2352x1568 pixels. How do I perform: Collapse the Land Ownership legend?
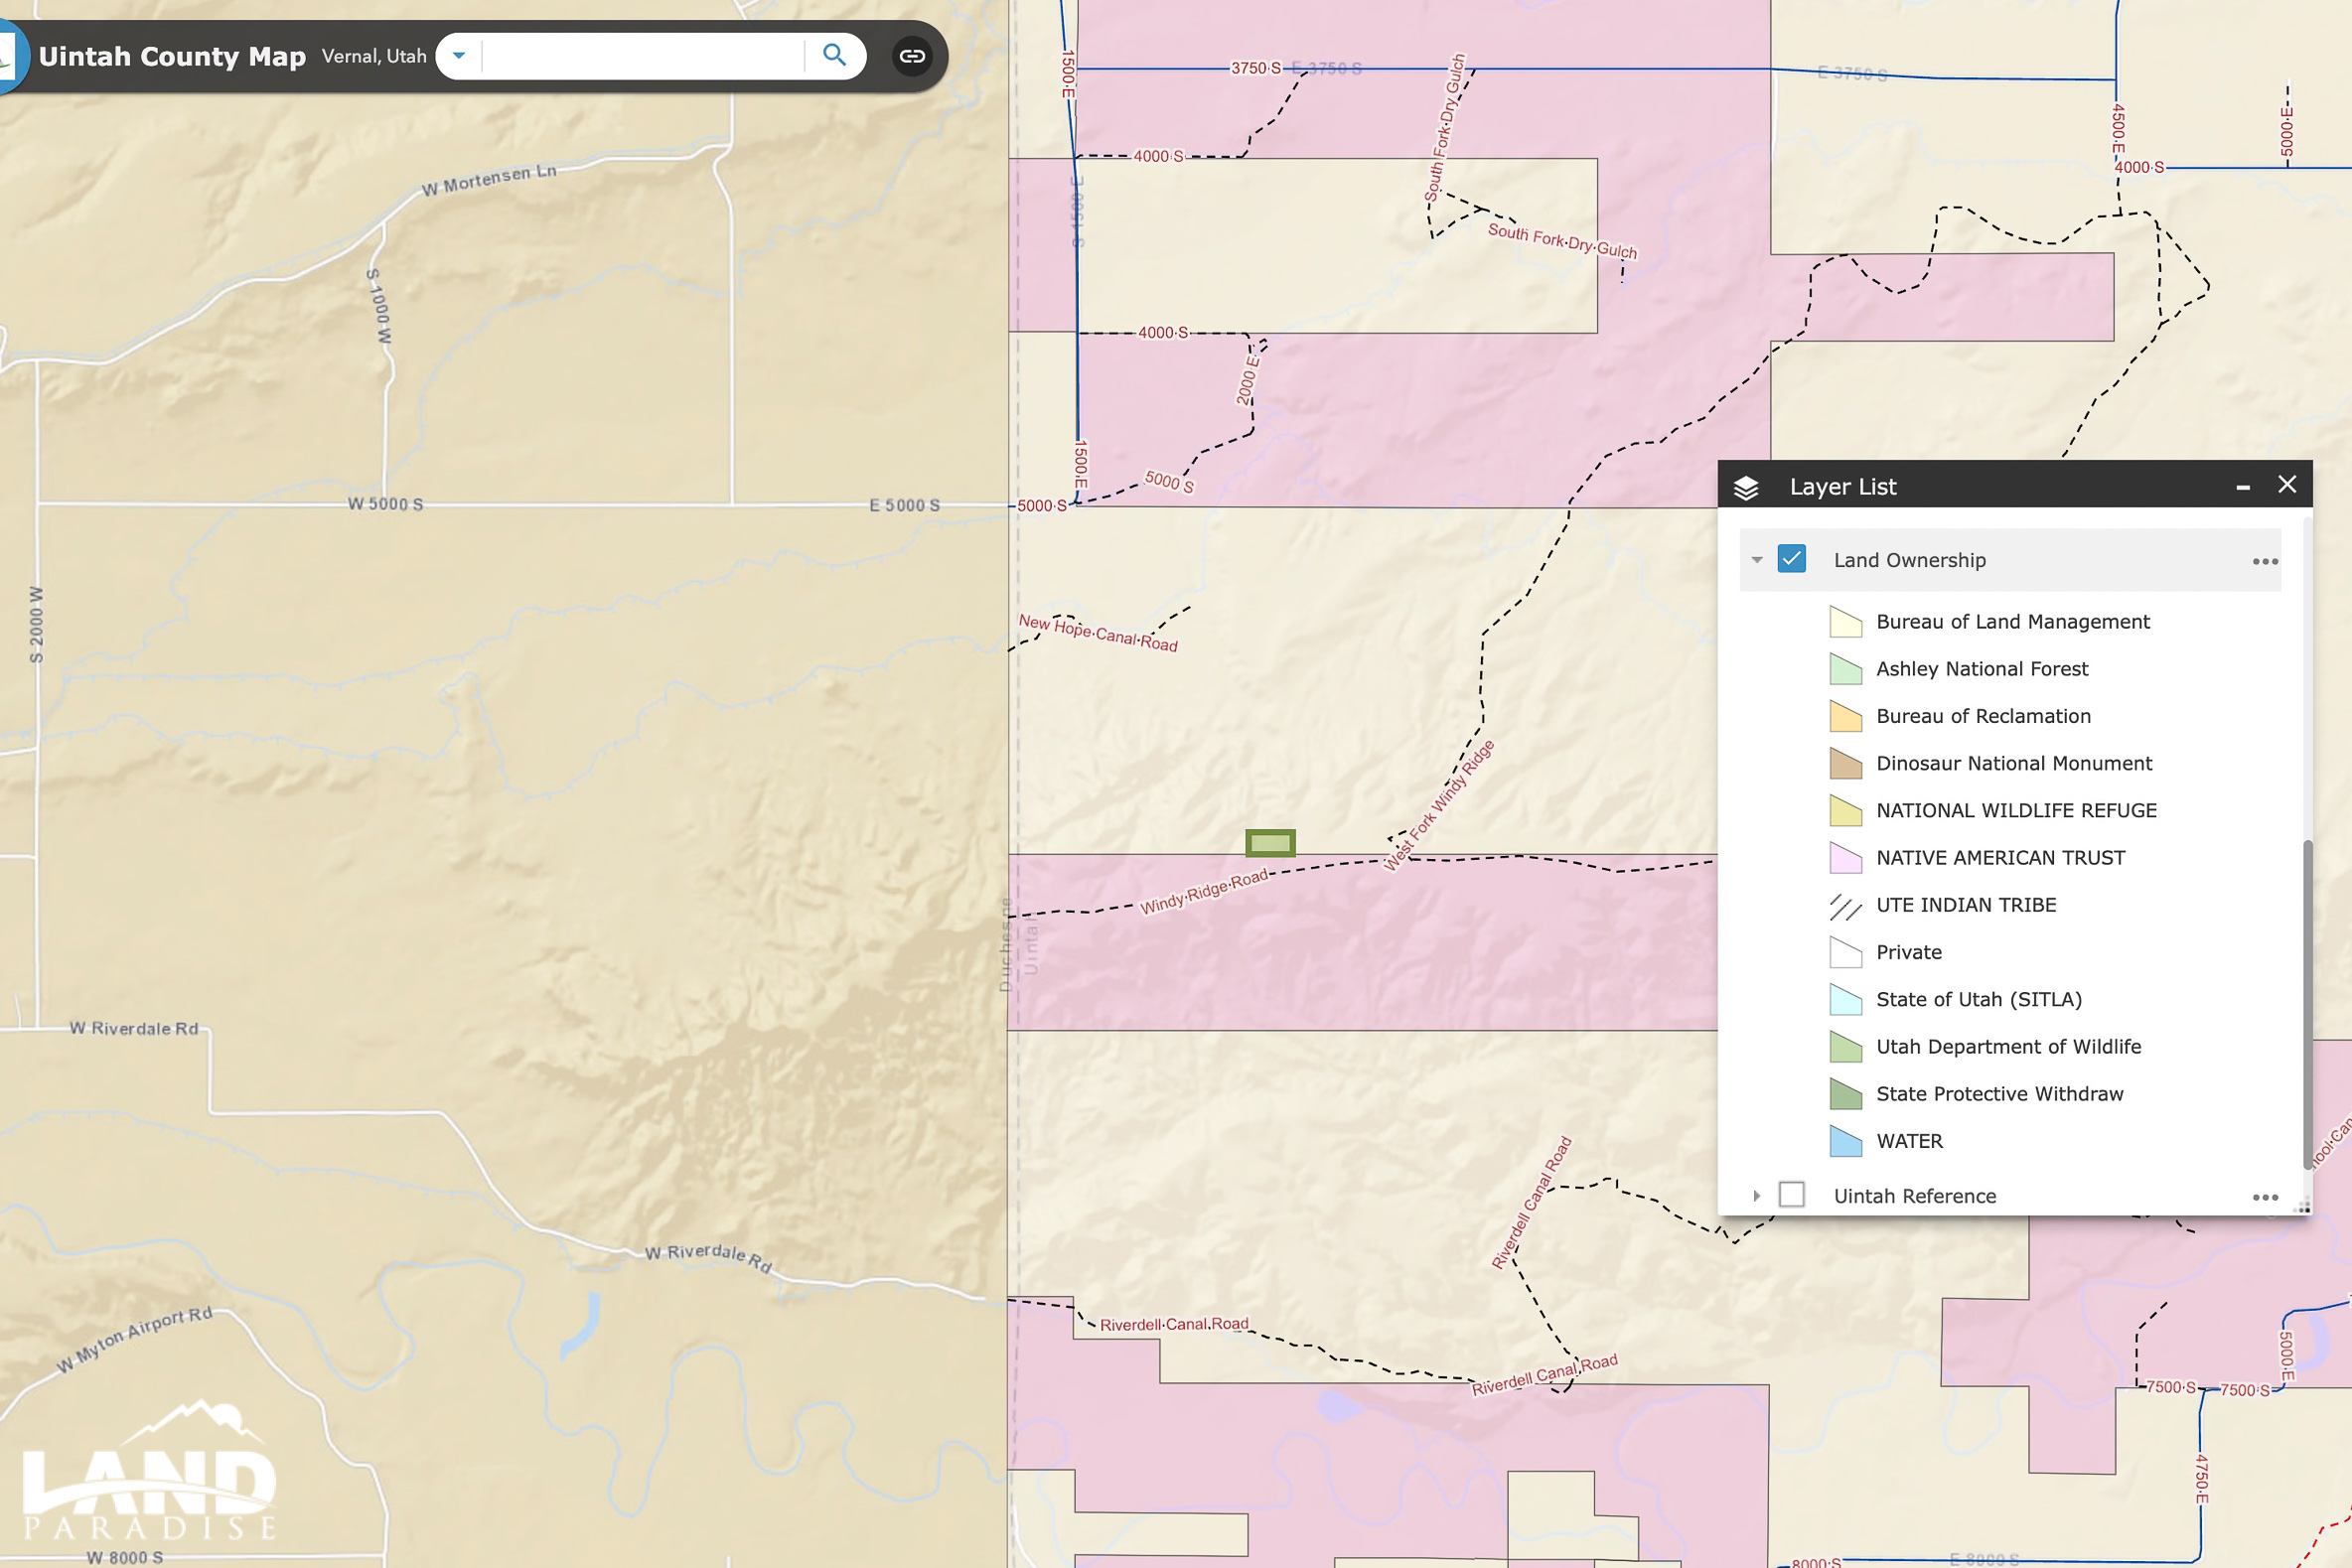tap(1757, 560)
